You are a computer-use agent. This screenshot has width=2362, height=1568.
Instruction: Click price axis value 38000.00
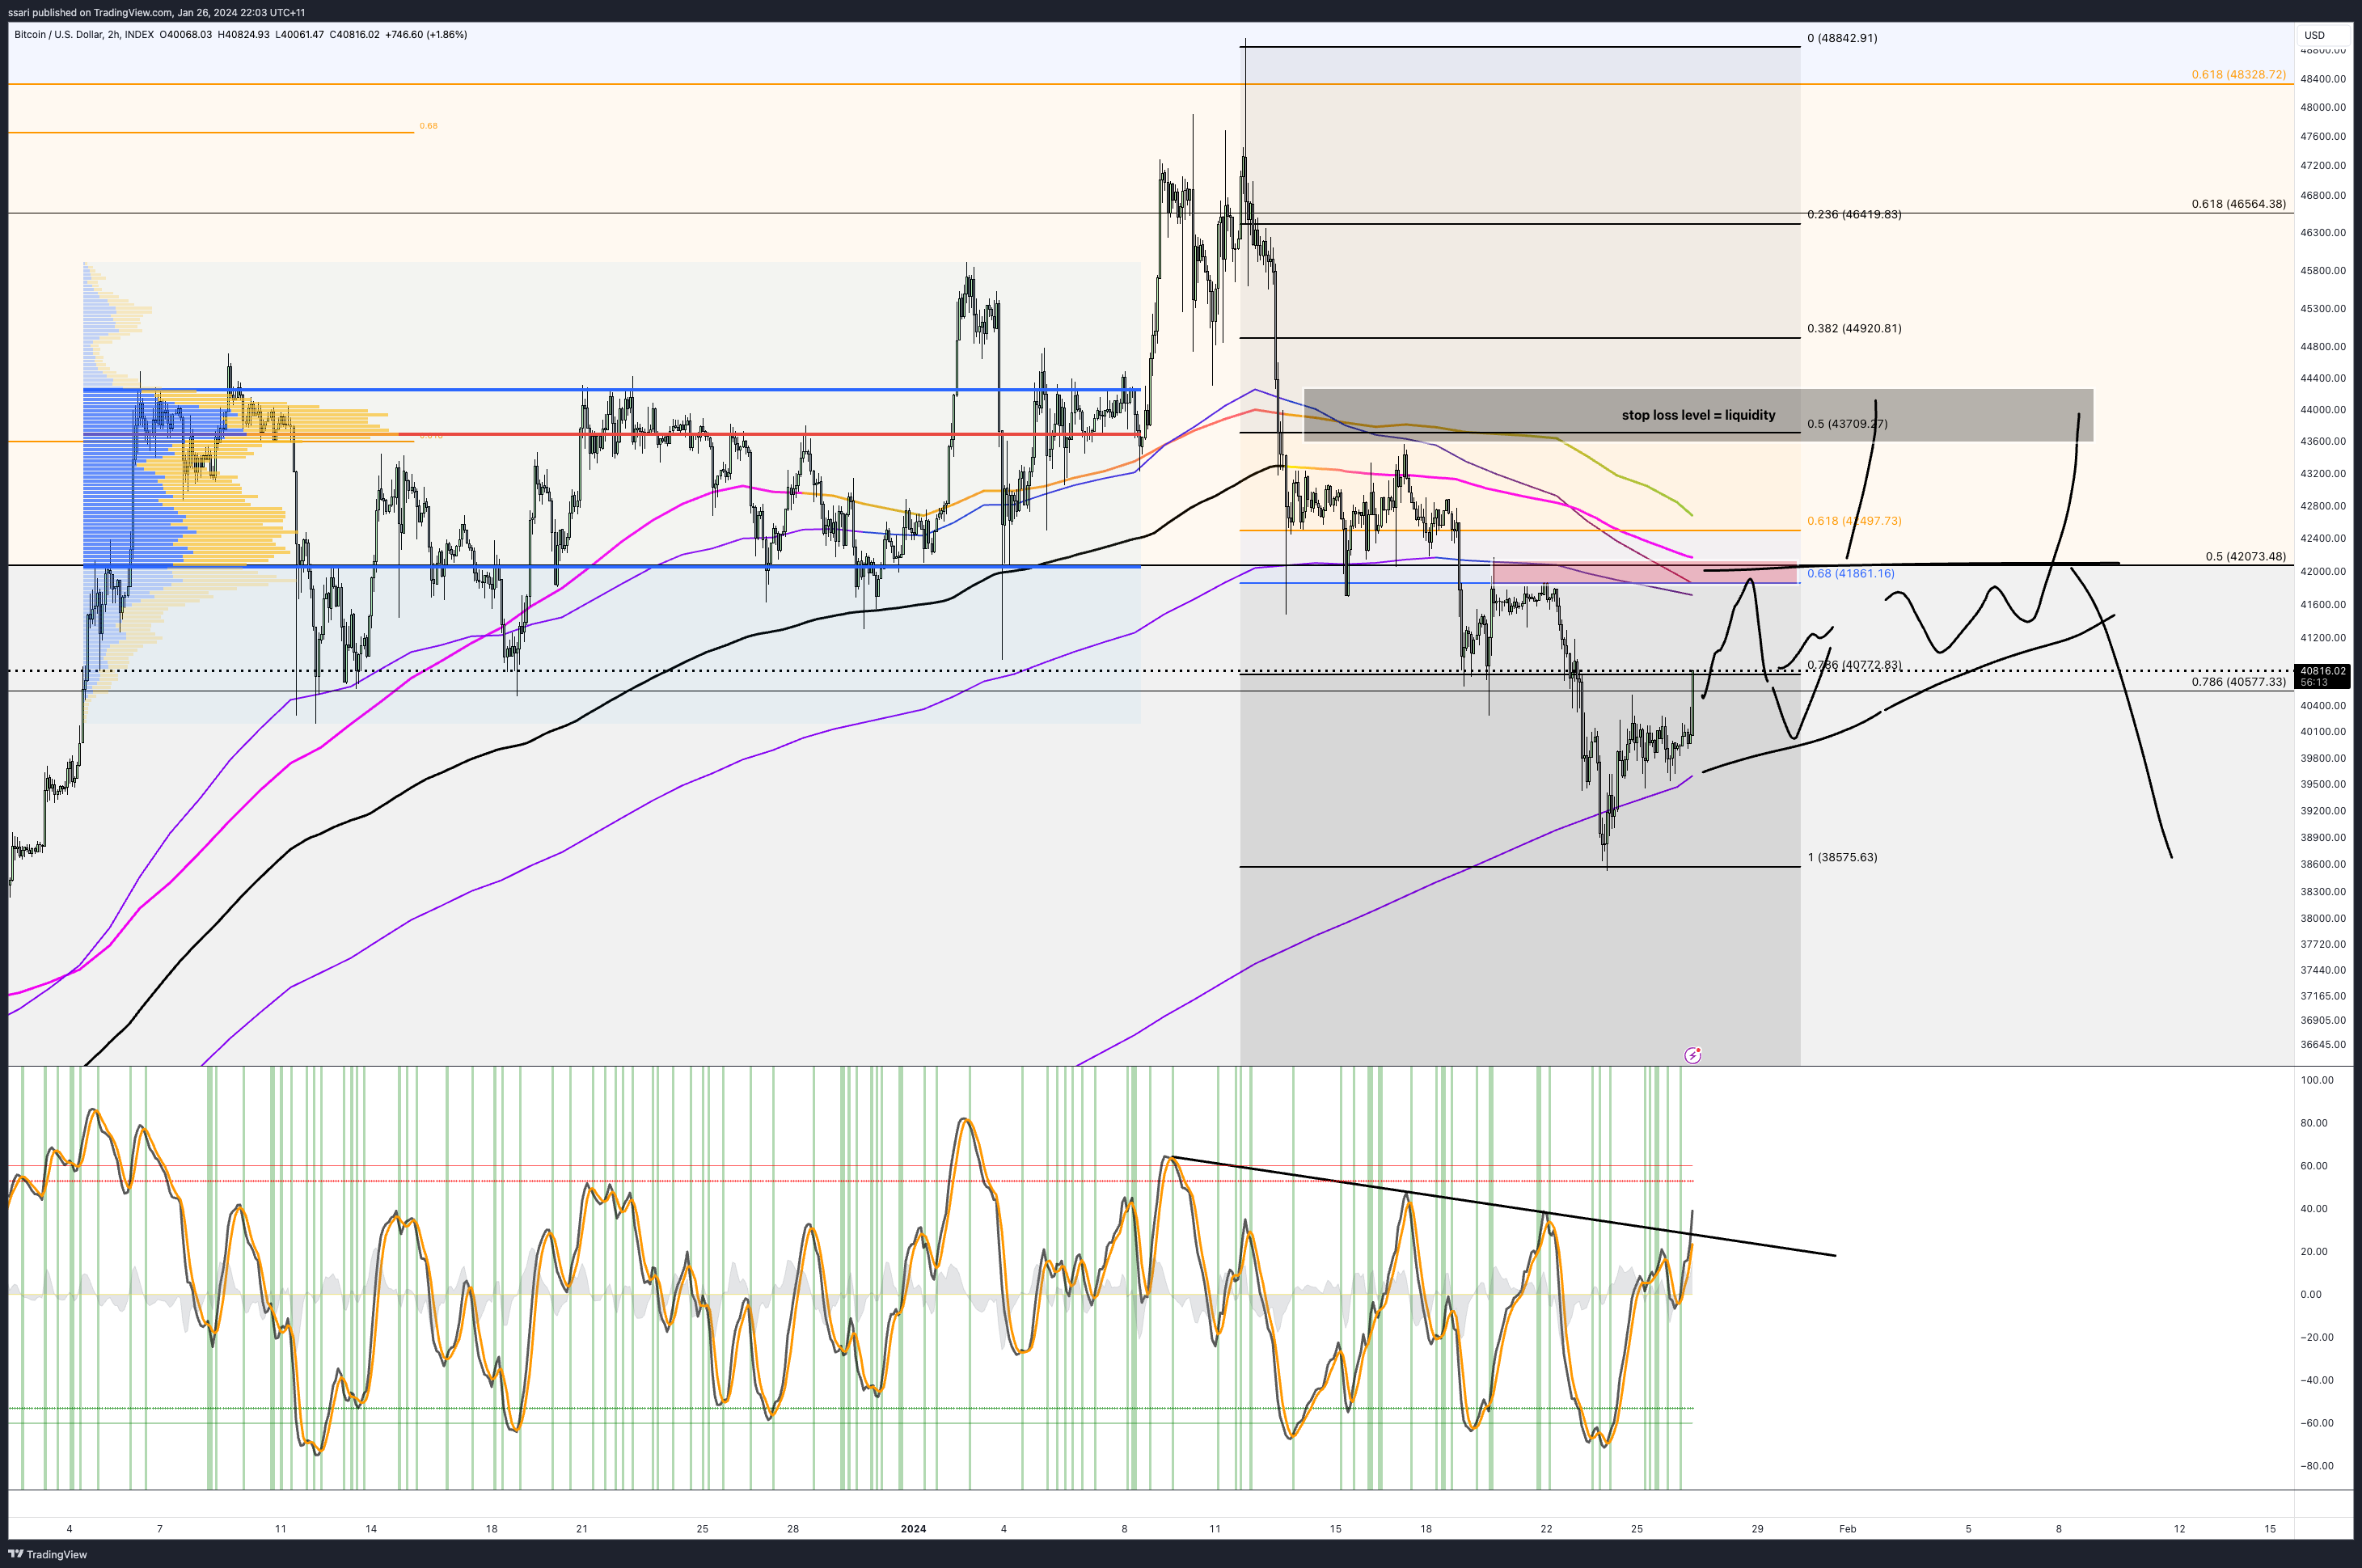coord(2323,918)
